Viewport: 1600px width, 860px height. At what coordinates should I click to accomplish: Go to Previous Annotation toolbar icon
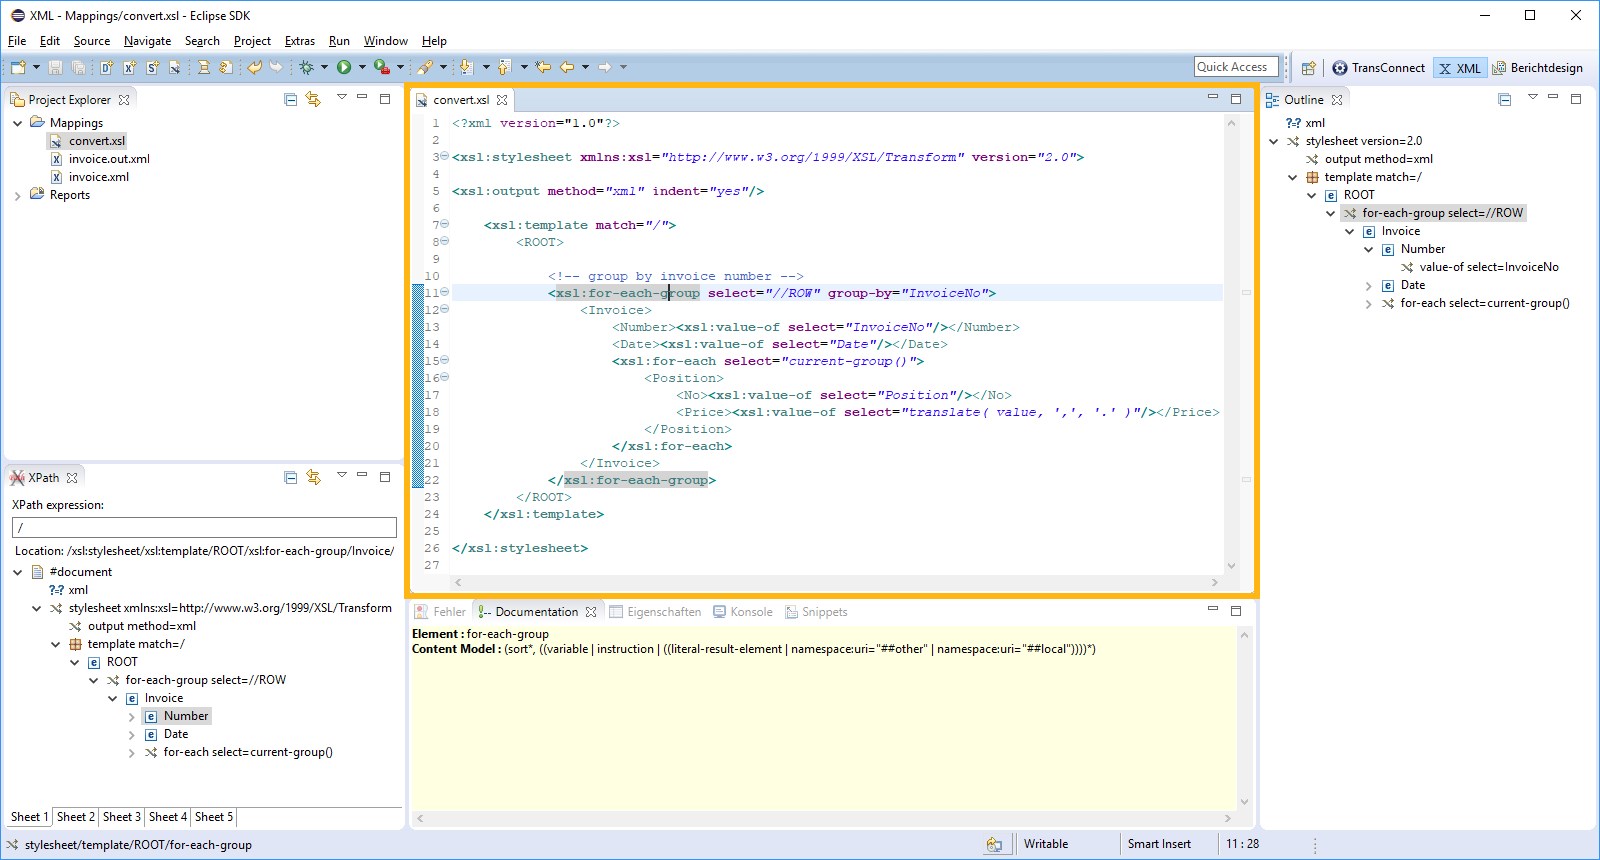[x=505, y=67]
